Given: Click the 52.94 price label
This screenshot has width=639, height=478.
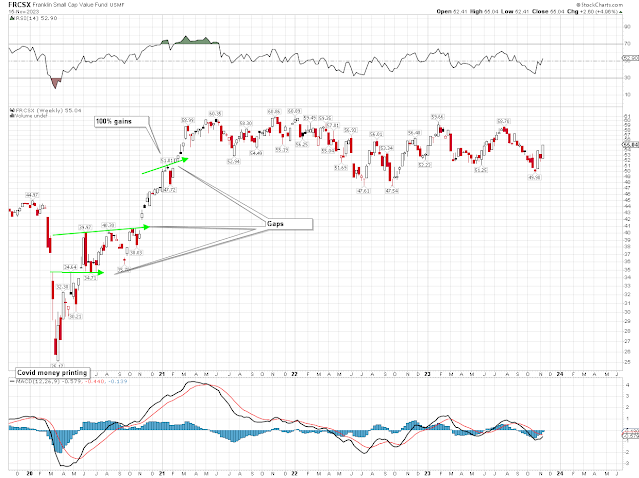Looking at the screenshot, I should 234,161.
